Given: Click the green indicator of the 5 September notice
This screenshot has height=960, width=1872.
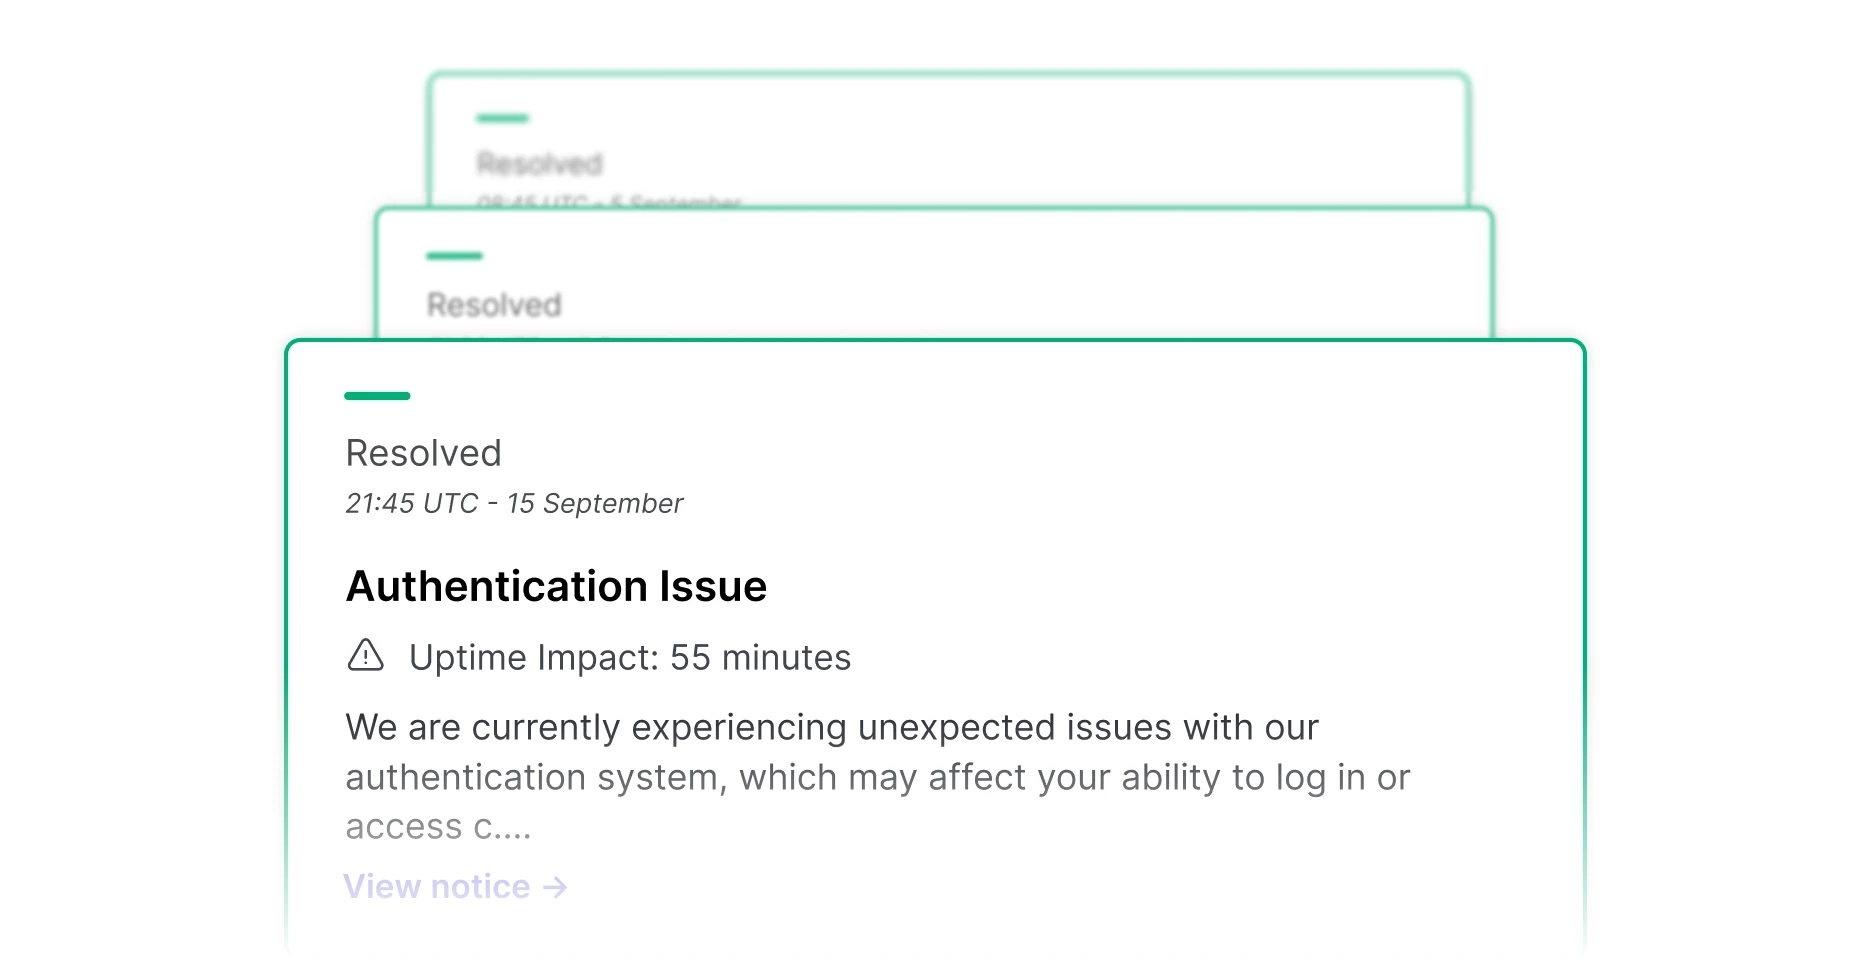Looking at the screenshot, I should click(x=501, y=118).
